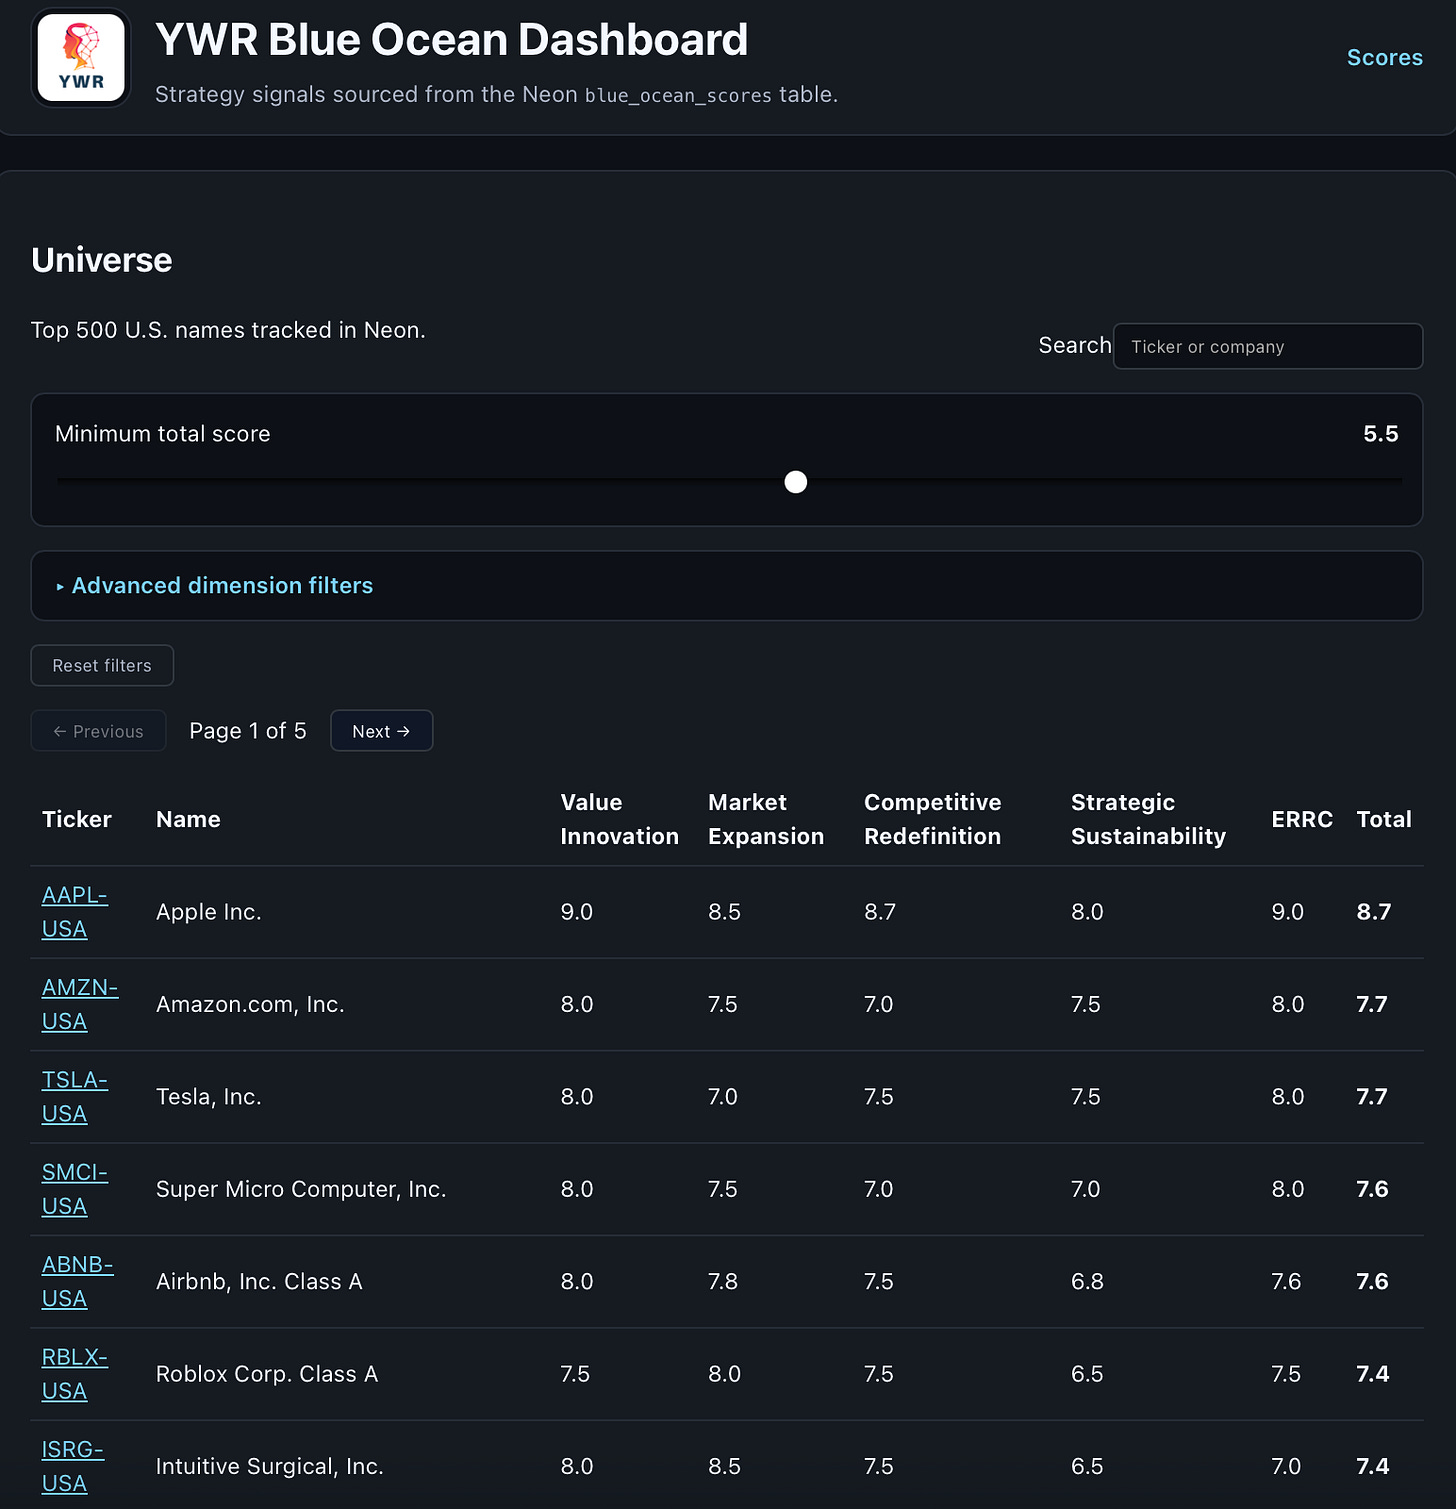Select the Amazon.com, Inc. name cell
The height and width of the screenshot is (1509, 1456).
[x=250, y=1004]
